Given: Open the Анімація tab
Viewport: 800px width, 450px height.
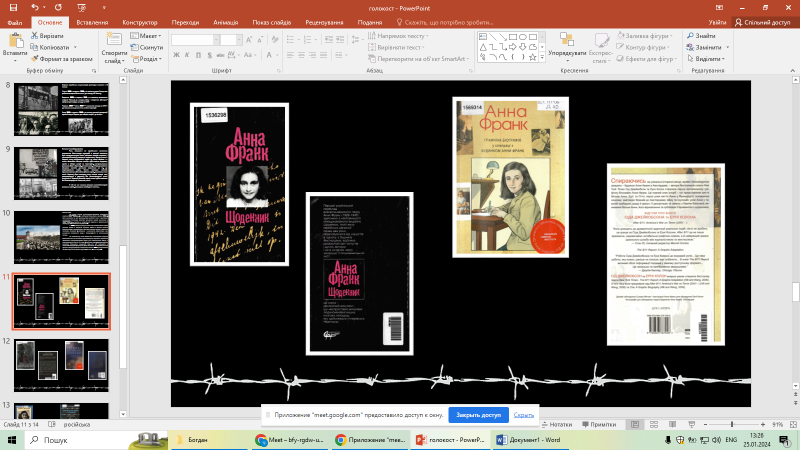Looking at the screenshot, I should (226, 22).
